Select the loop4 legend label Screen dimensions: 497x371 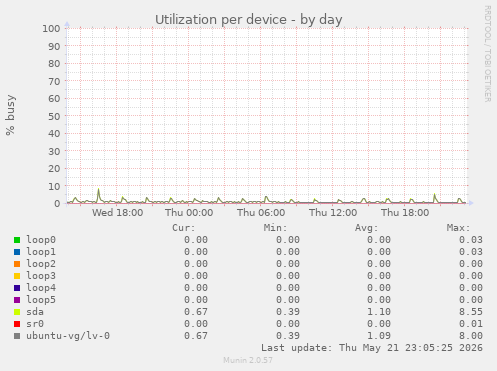tap(41, 288)
